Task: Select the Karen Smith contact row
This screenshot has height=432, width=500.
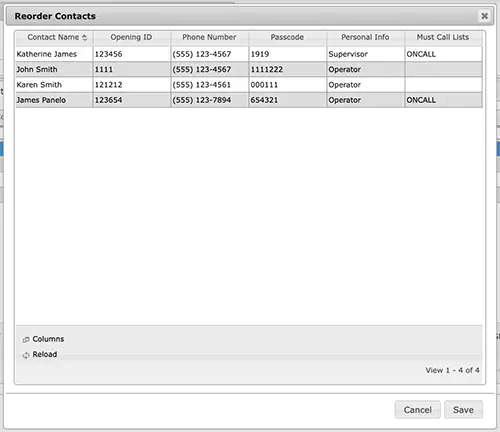Action: [249, 85]
